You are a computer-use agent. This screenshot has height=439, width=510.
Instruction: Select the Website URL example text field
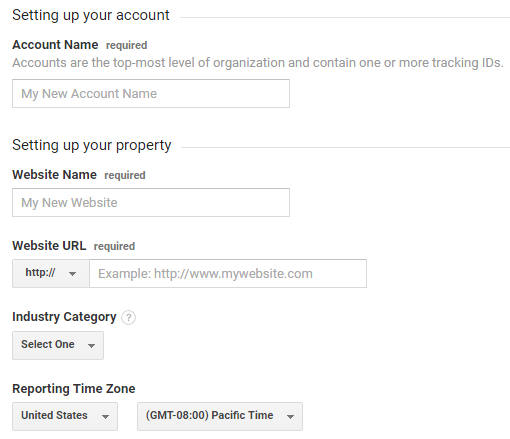[x=228, y=273]
